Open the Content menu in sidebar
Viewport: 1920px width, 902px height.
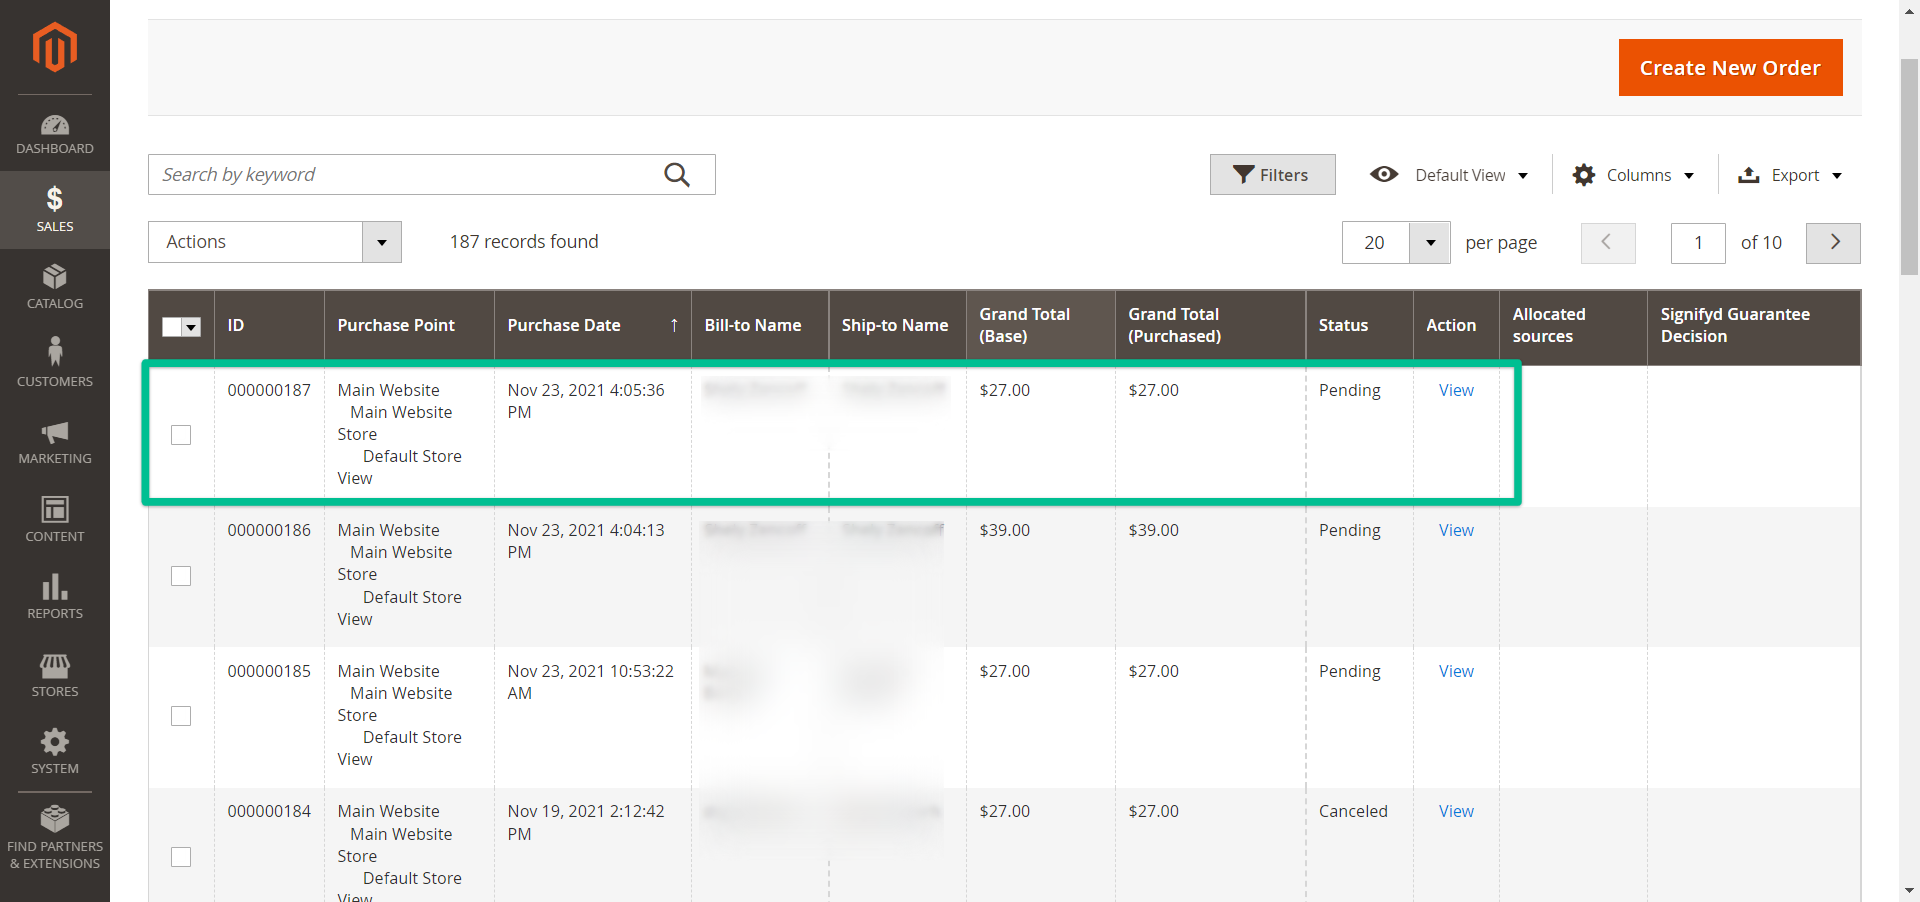pos(55,519)
